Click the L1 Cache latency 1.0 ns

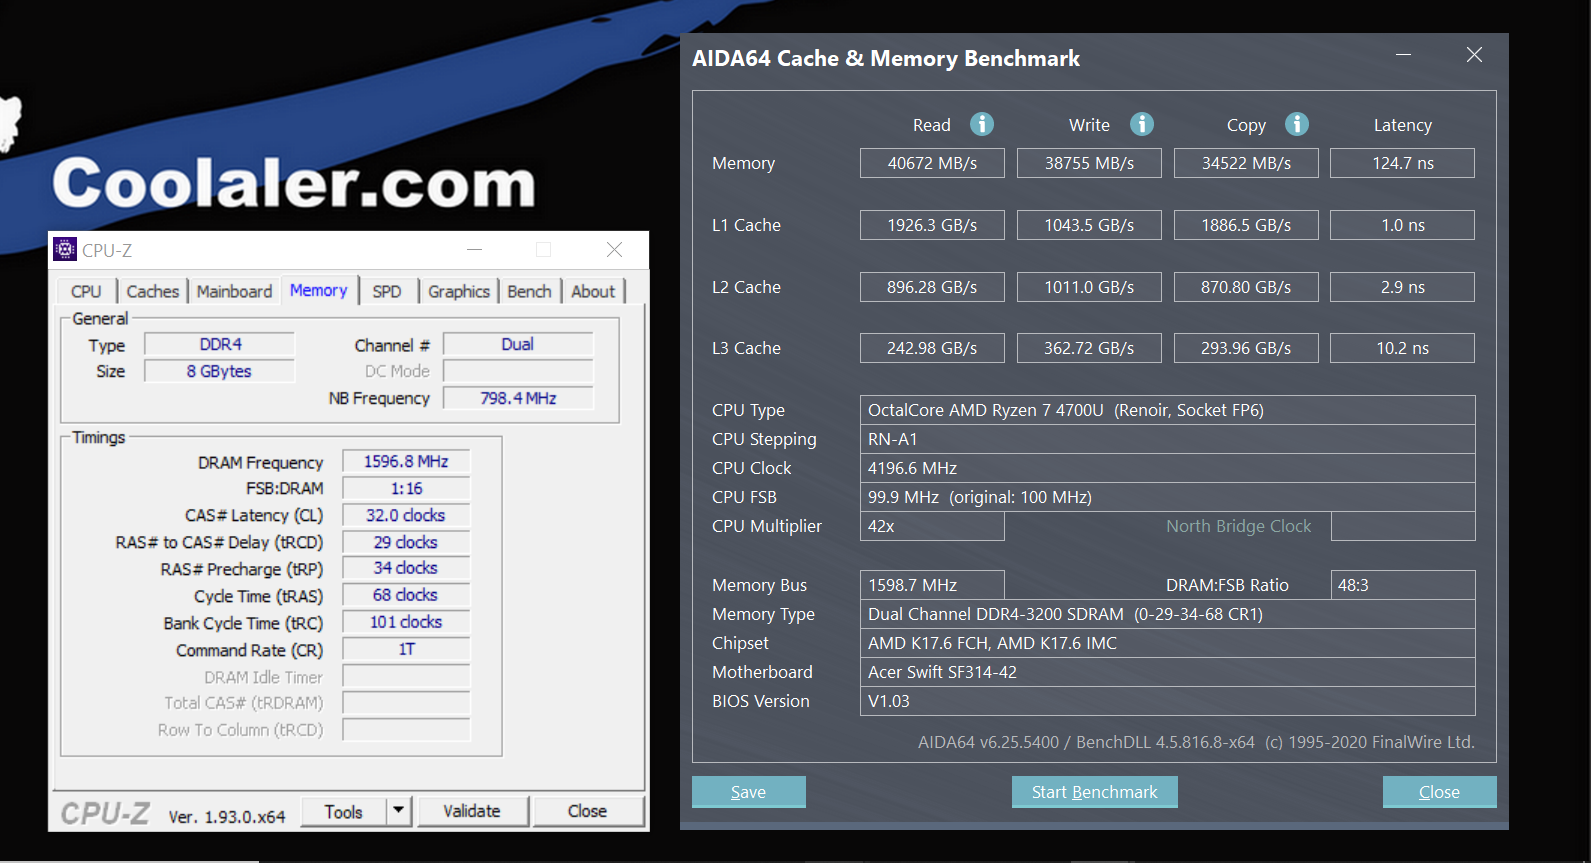coord(1402,225)
